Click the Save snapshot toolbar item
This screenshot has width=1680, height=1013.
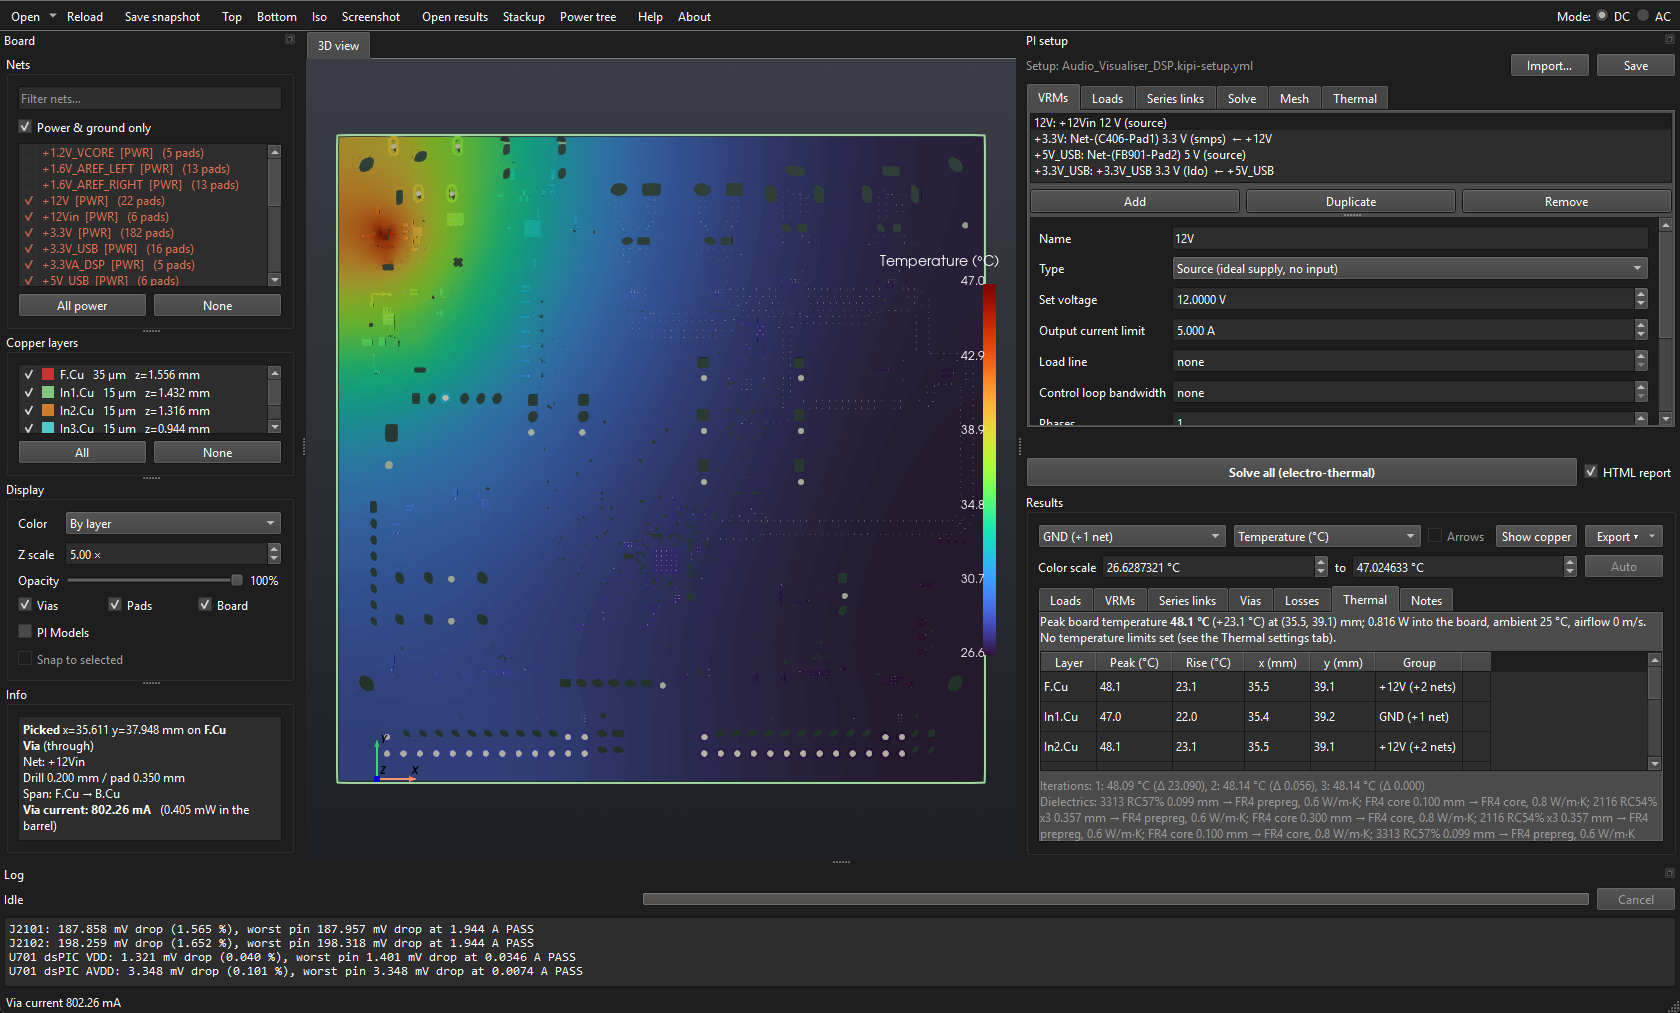[162, 17]
